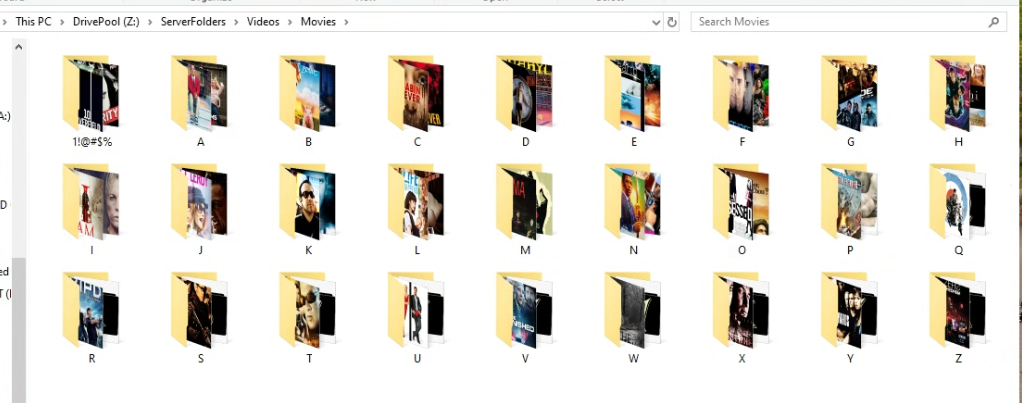
Task: Select the N movie folder
Action: pyautogui.click(x=632, y=202)
